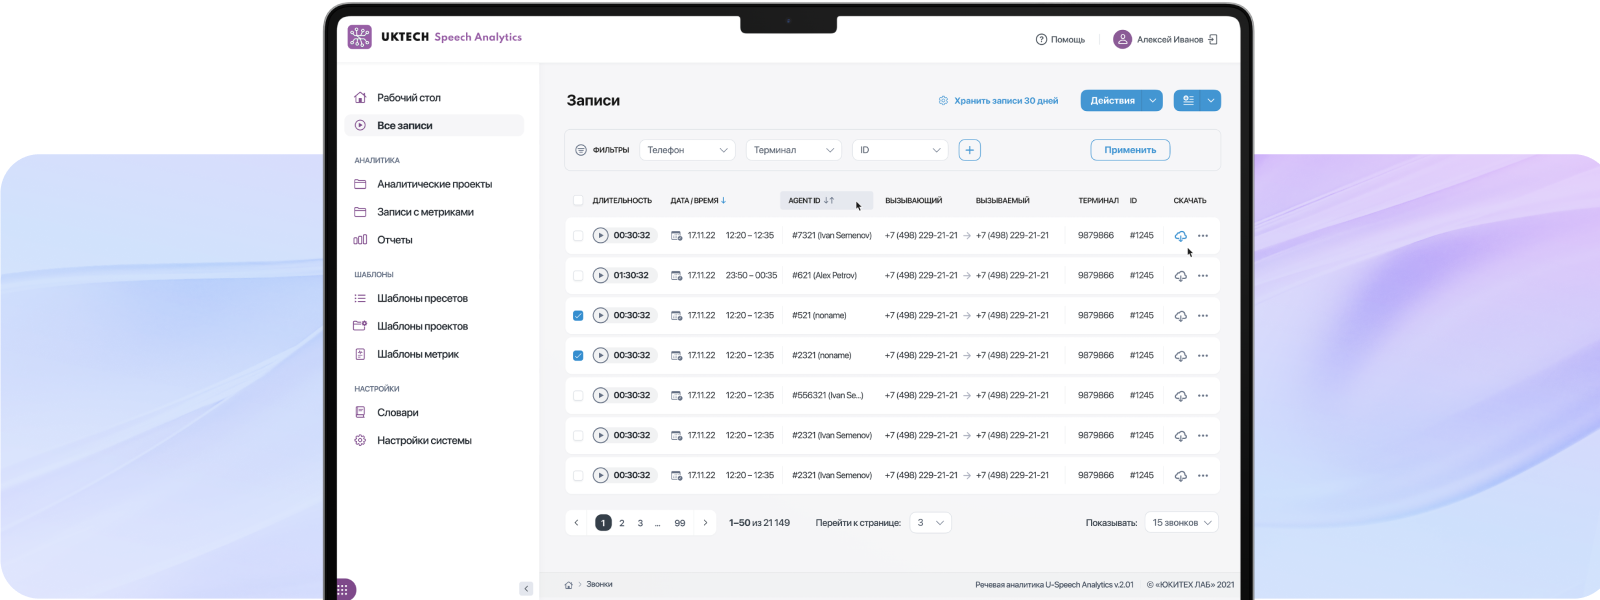This screenshot has height=600, width=1600.
Task: Click the gear icon beside Хранить записи
Action: [943, 101]
